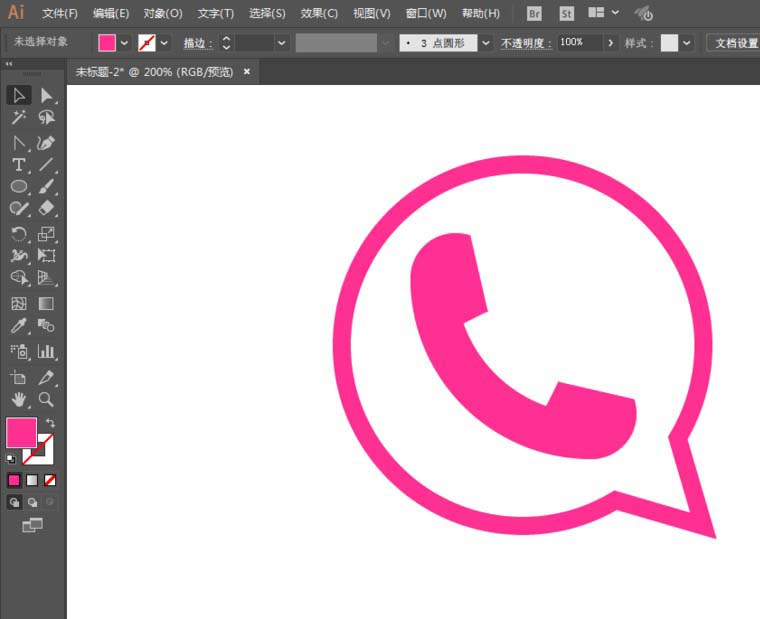Activate the Type tool
760x619 pixels.
(19, 165)
